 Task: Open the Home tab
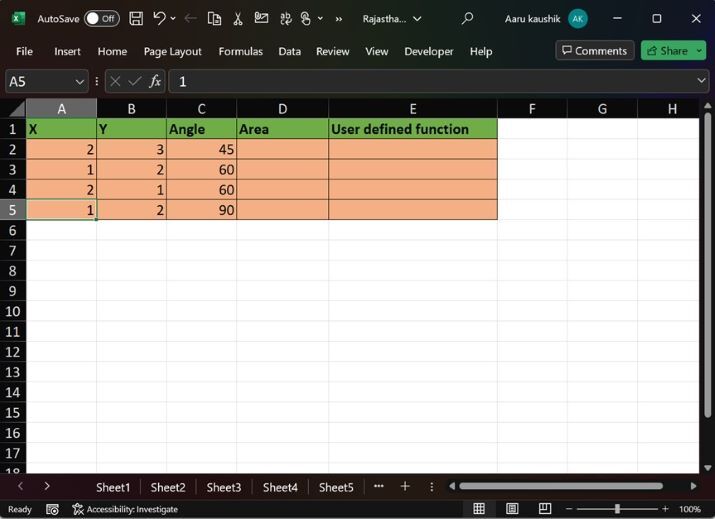click(112, 52)
